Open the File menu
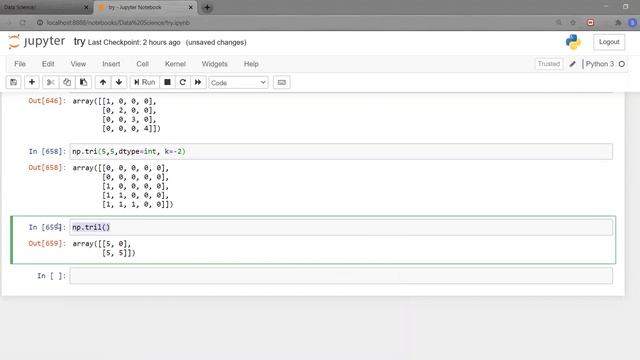640x360 pixels. pyautogui.click(x=20, y=64)
